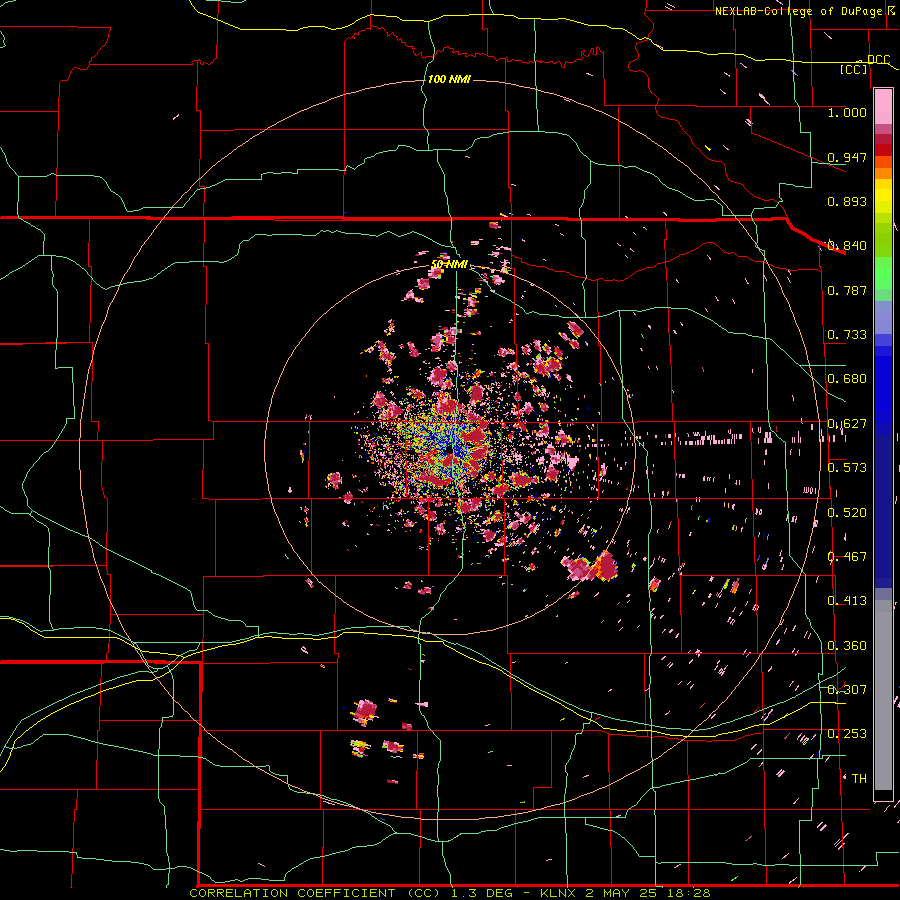Click the 0.893 color scale value
This screenshot has height=900, width=900.
[x=847, y=201]
